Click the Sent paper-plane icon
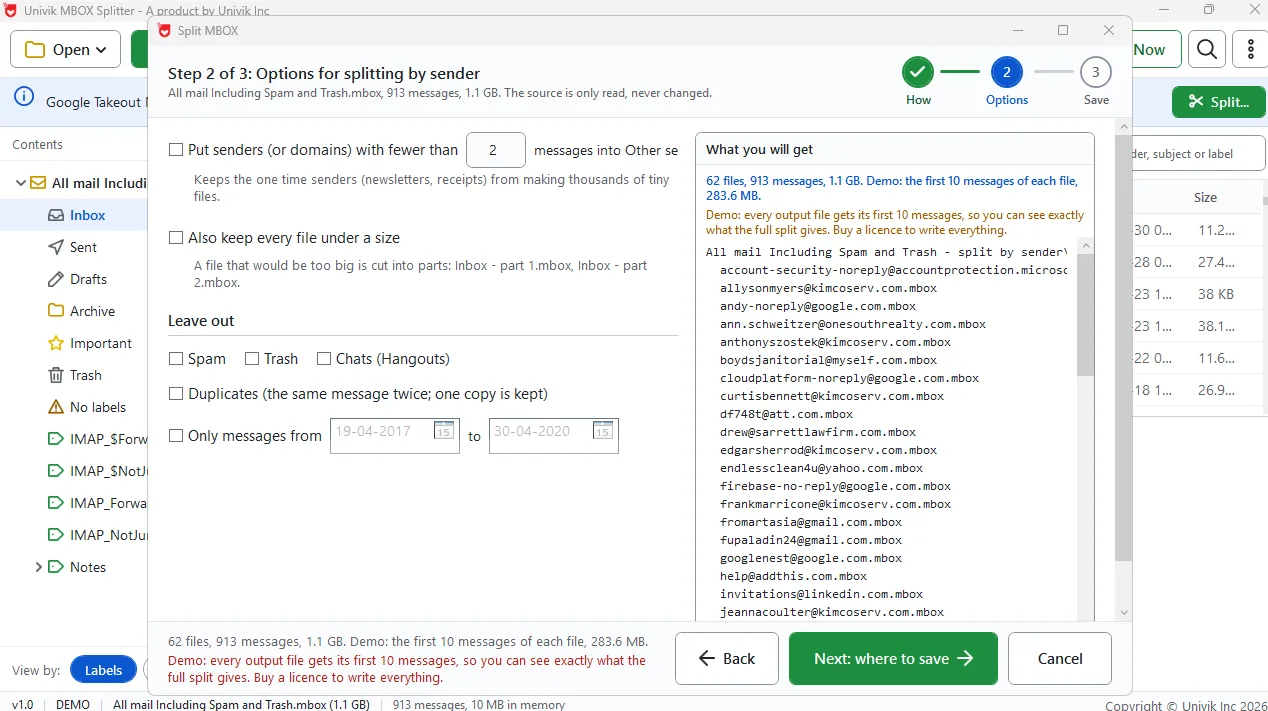The image size is (1268, 711). tap(56, 247)
